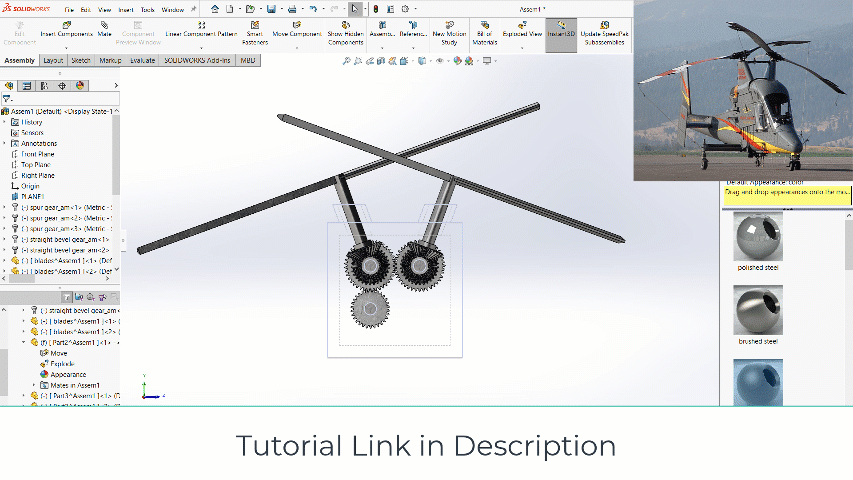The width and height of the screenshot is (853, 480).
Task: Click Show Hidden Components
Action: click(345, 33)
